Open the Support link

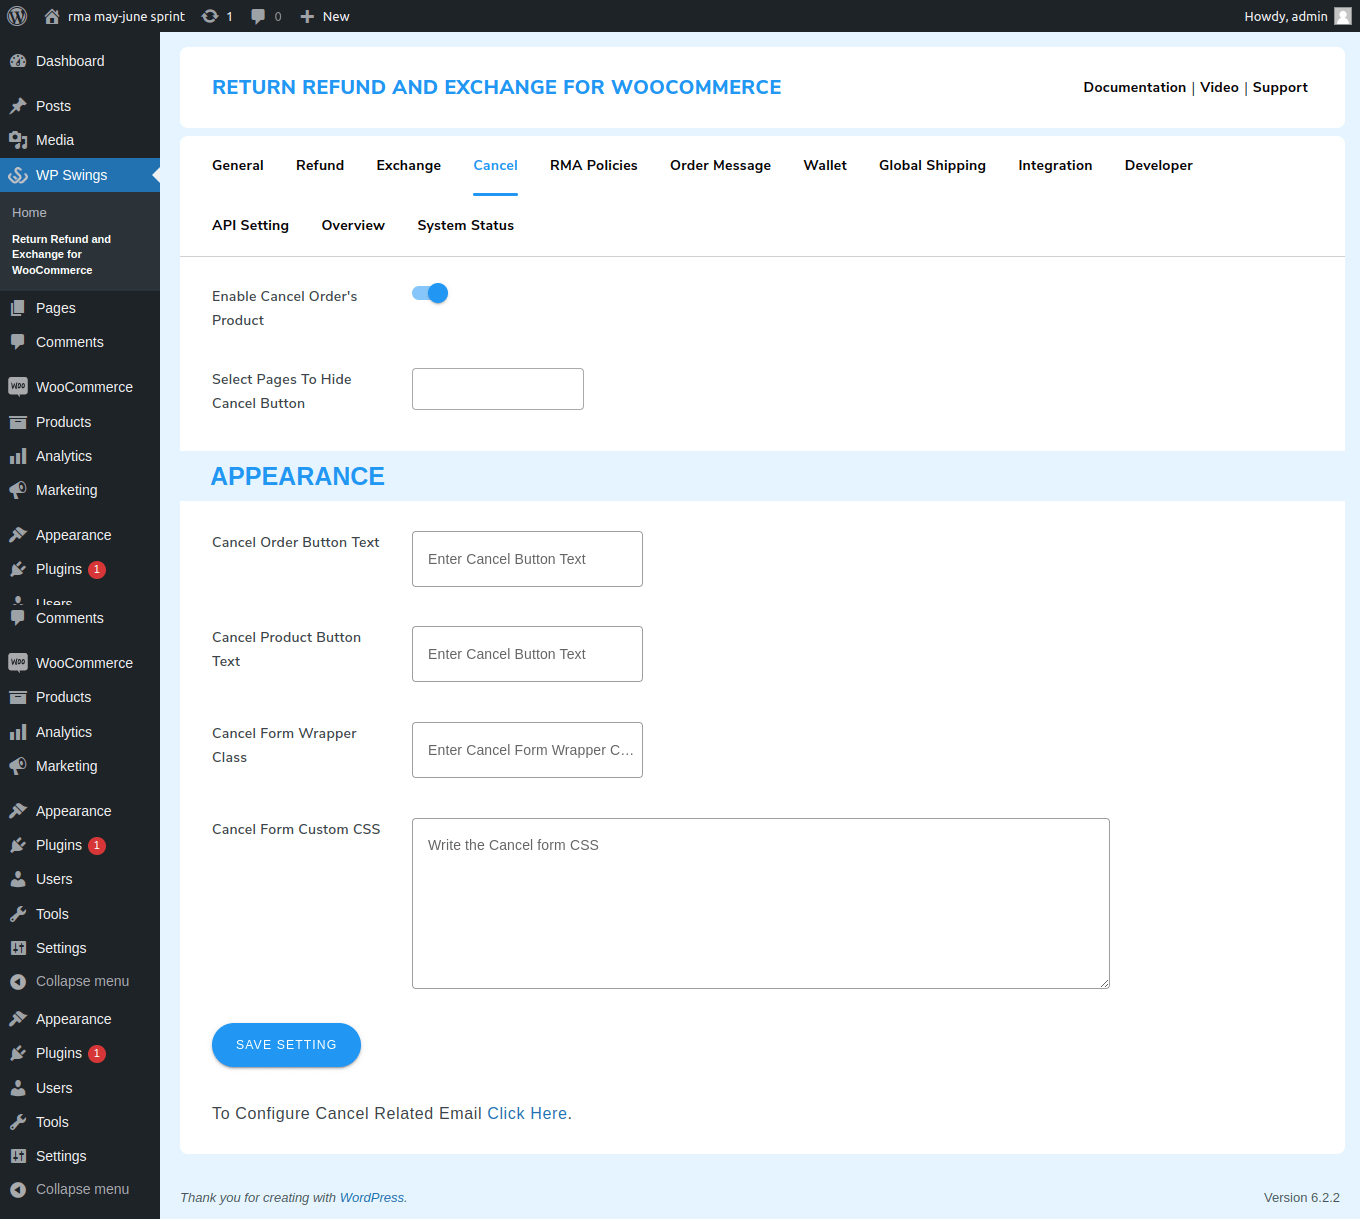coord(1280,87)
